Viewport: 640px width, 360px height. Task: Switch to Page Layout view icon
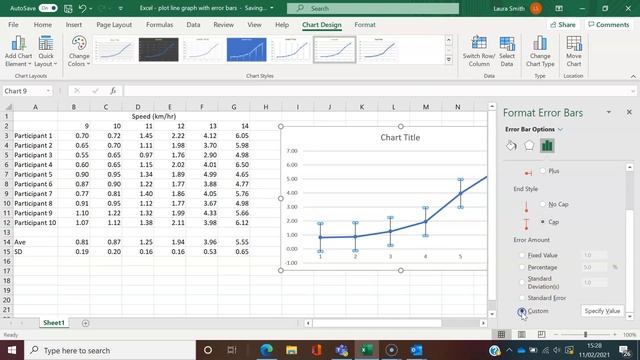pyautogui.click(x=521, y=334)
